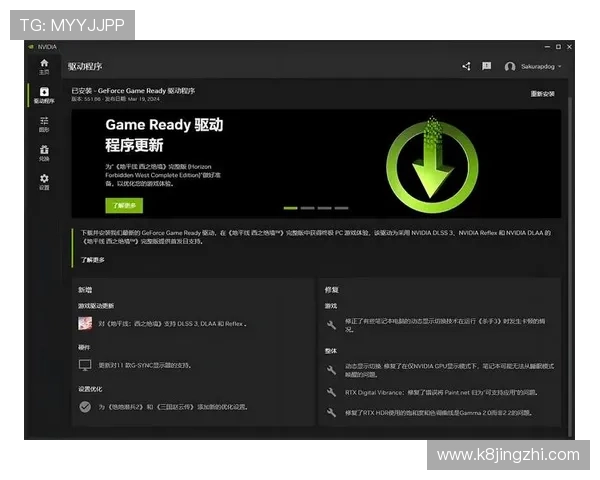Click the installed GeForce Game Ready driver title

point(133,91)
